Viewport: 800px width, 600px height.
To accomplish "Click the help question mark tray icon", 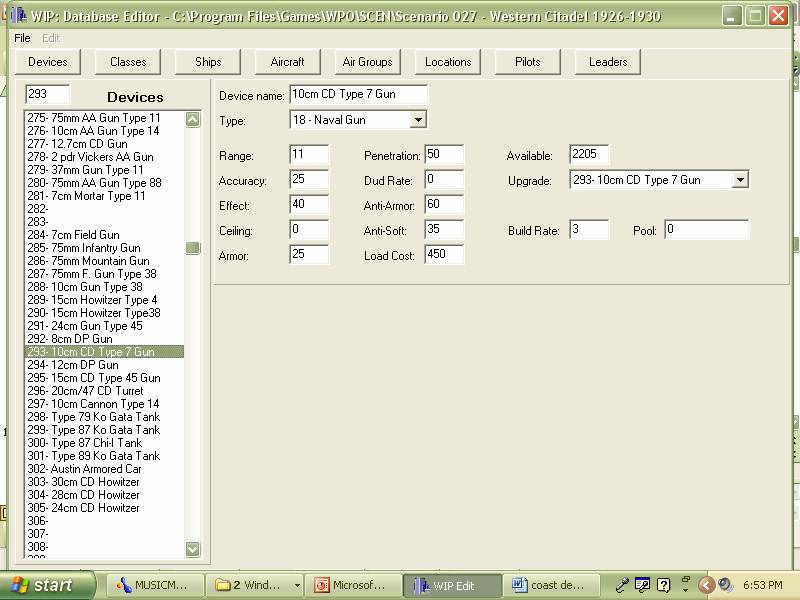I will click(x=664, y=585).
